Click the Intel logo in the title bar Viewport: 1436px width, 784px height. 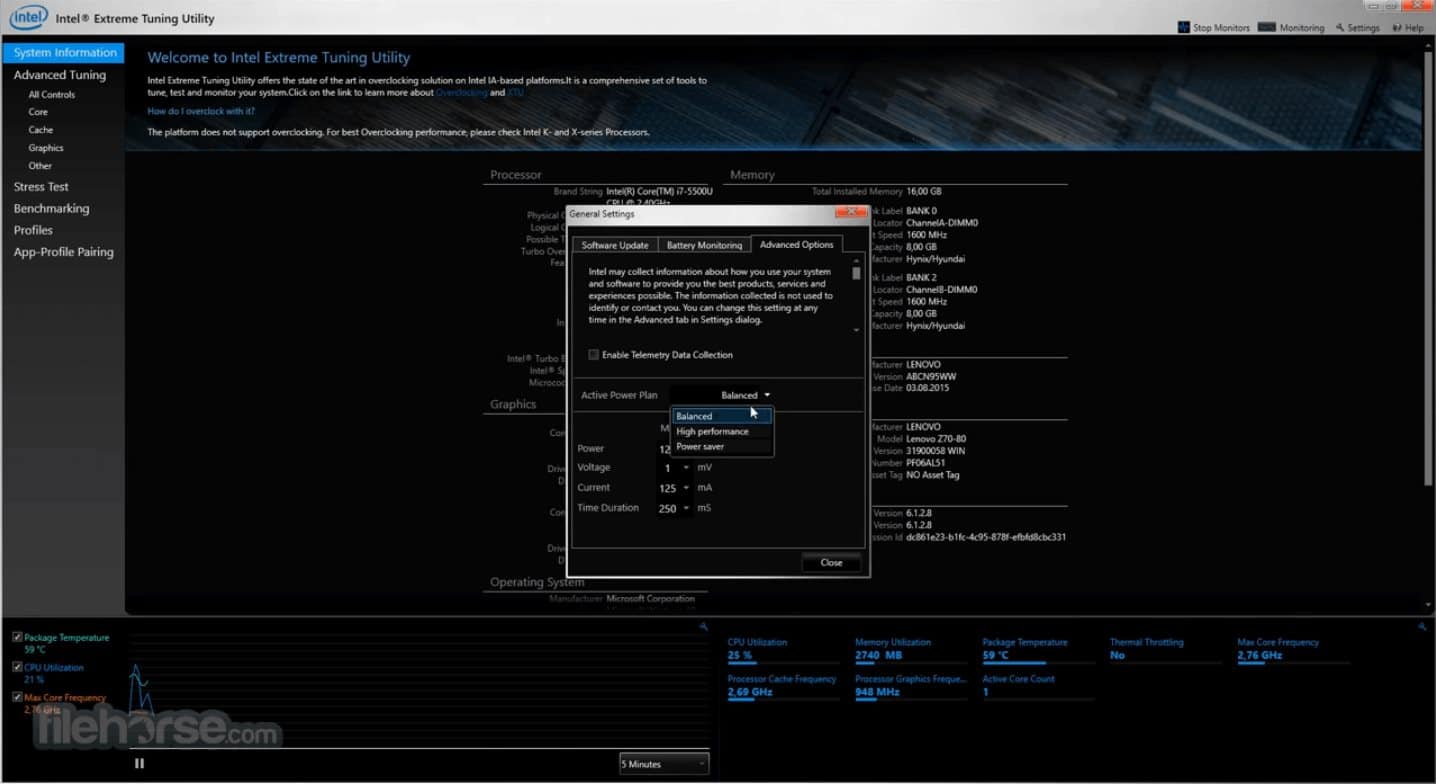click(28, 16)
